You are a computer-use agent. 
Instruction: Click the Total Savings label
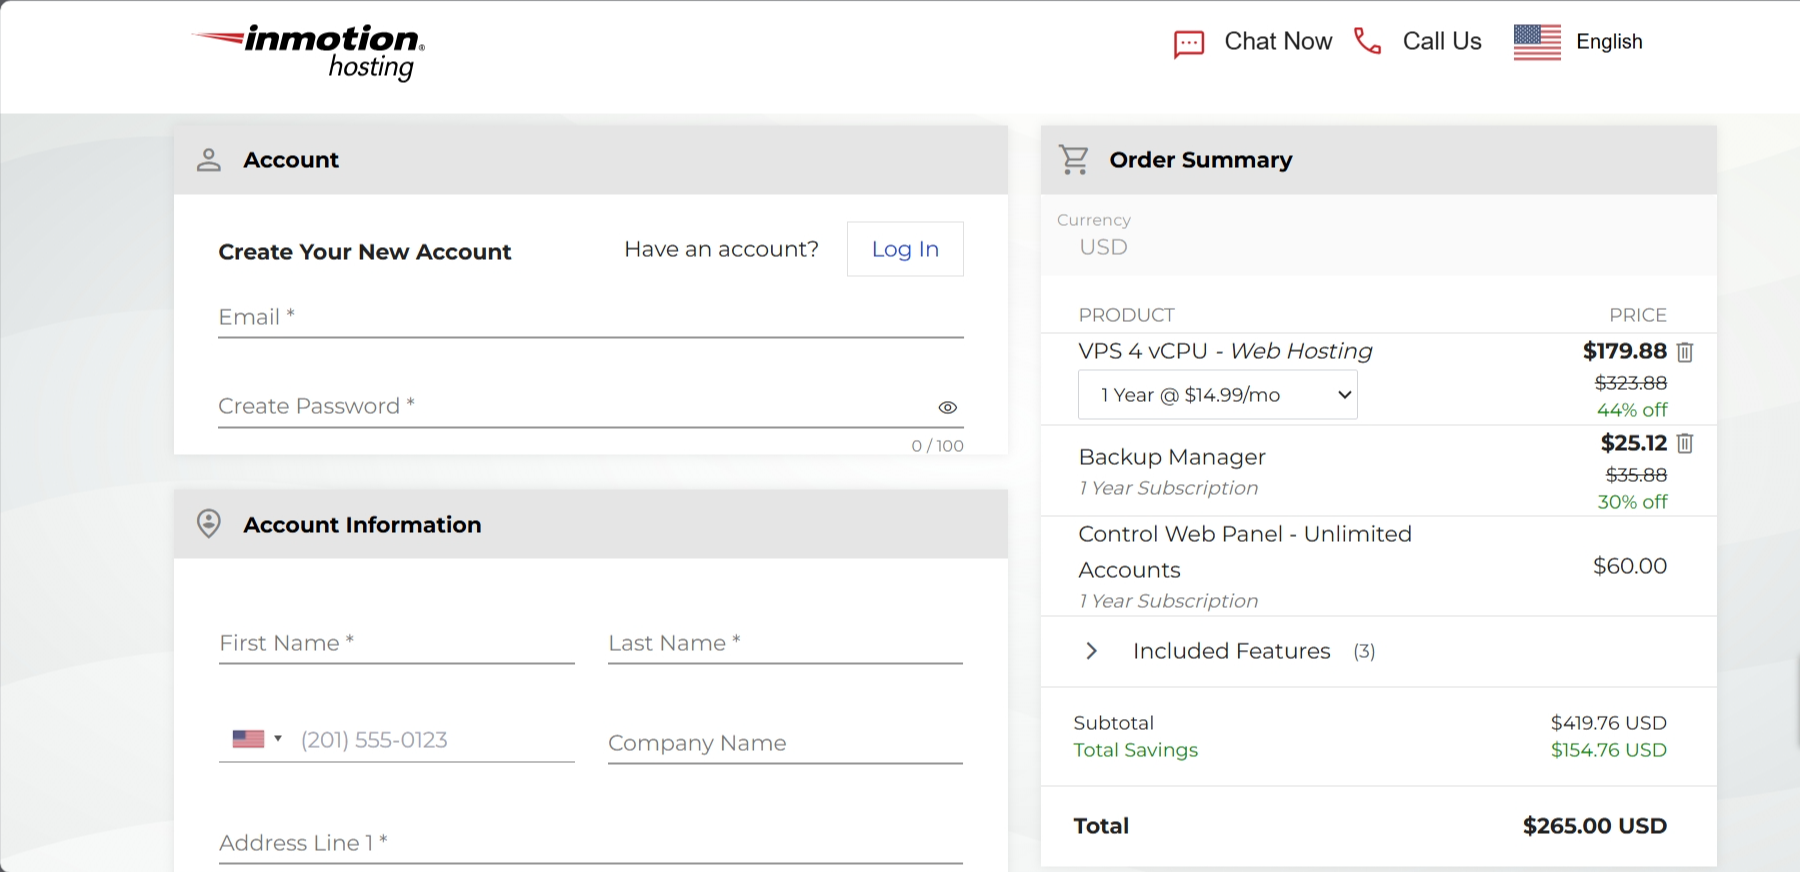(1135, 750)
